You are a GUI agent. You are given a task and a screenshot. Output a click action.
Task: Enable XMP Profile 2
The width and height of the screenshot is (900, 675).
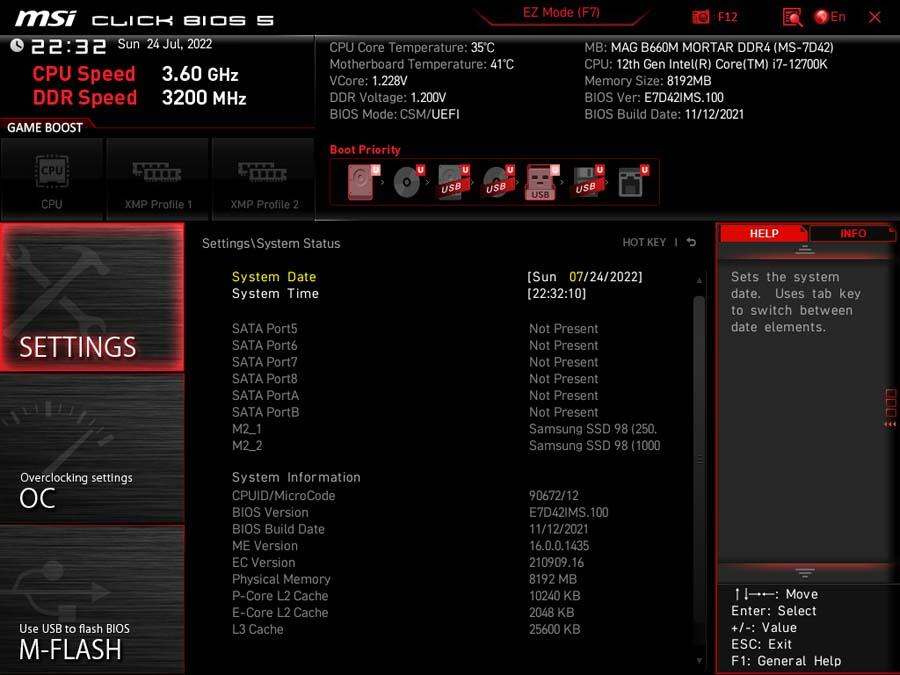tap(263, 179)
